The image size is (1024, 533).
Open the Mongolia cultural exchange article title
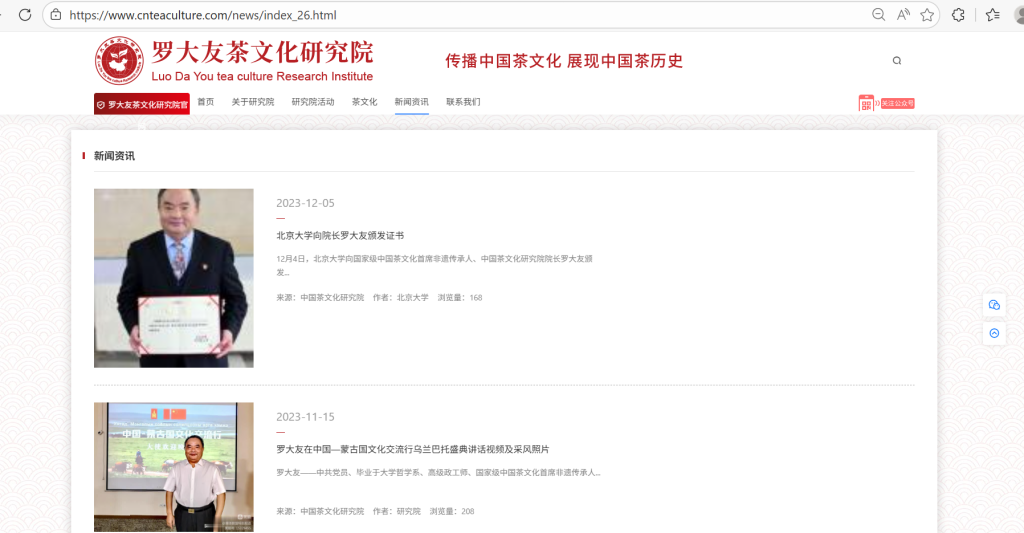click(412, 449)
